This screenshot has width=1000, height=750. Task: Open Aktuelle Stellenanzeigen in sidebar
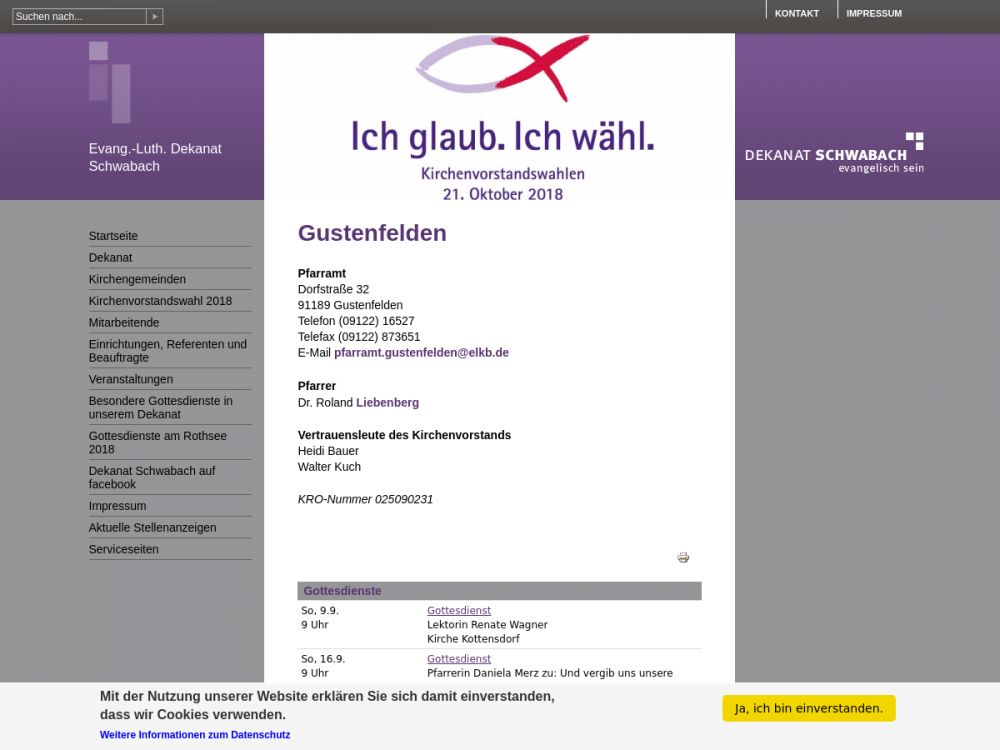tap(152, 528)
